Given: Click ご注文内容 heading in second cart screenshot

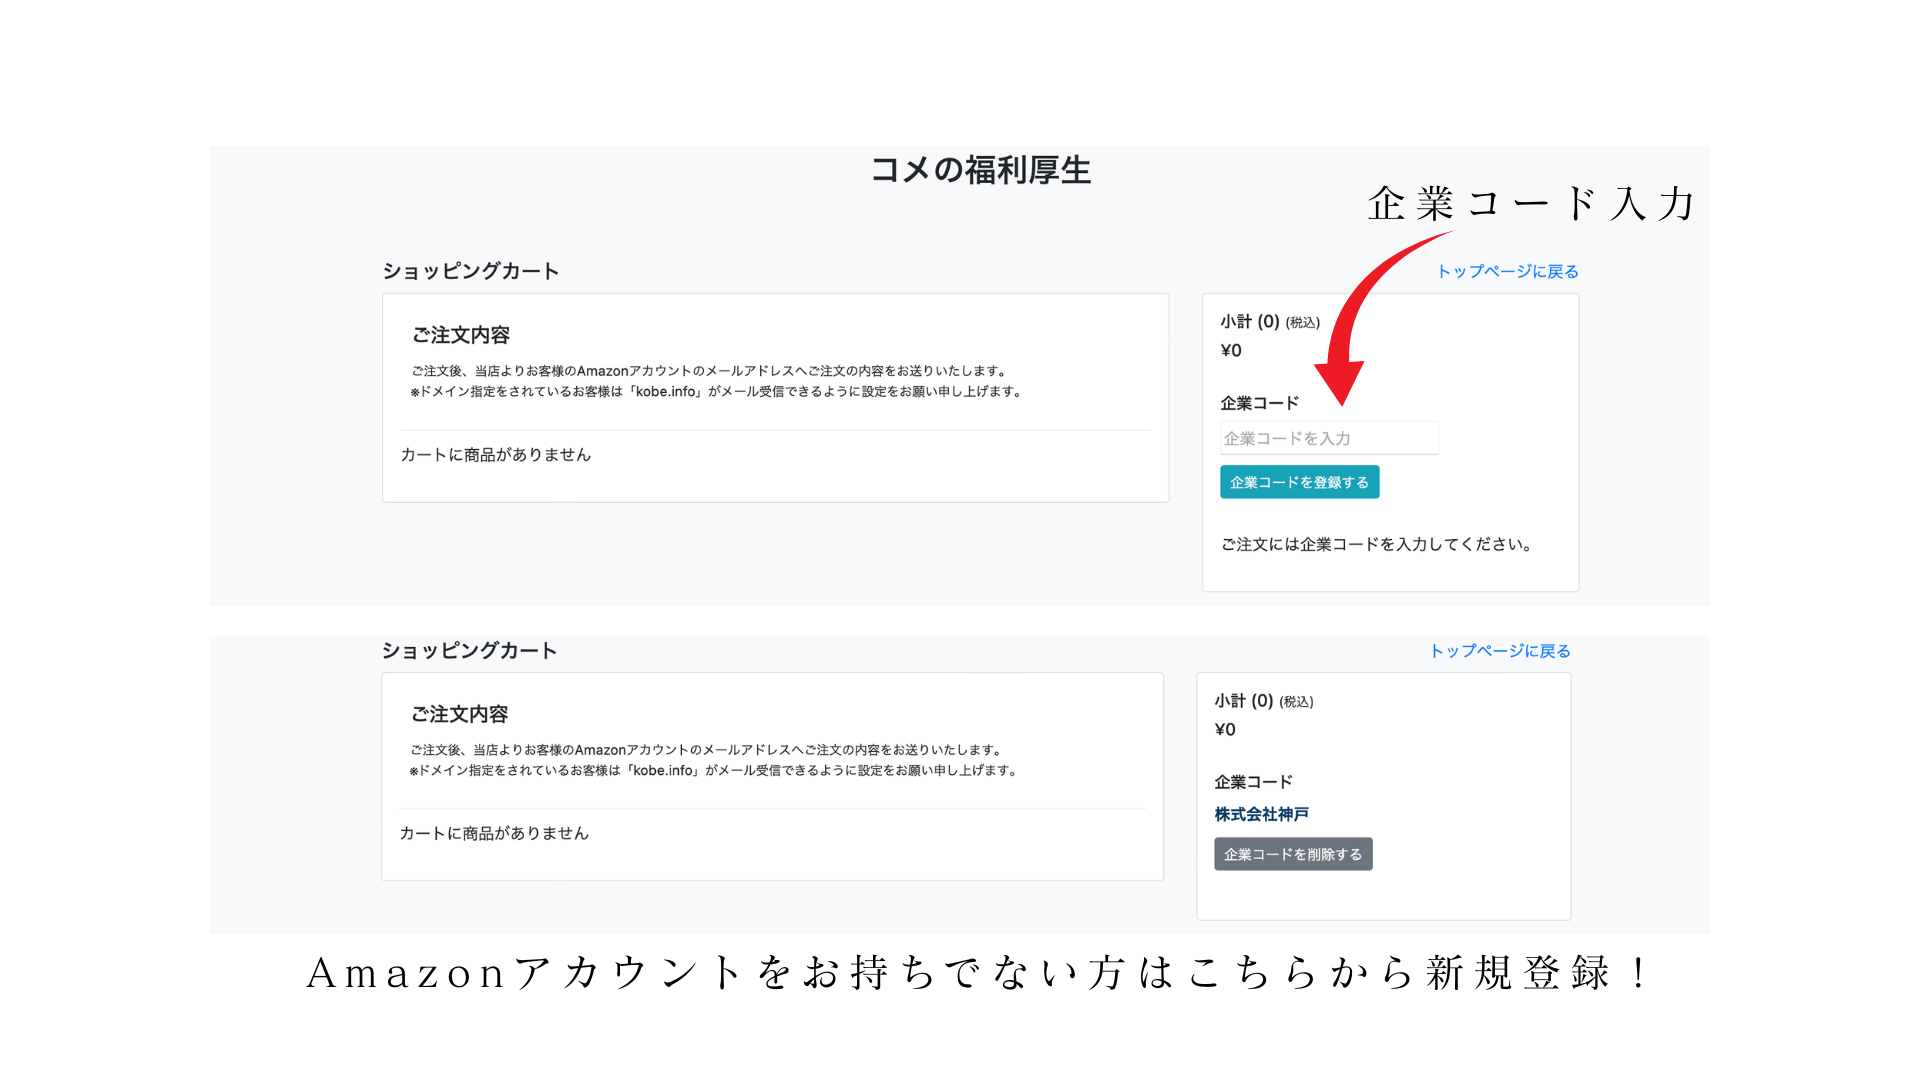Looking at the screenshot, I should tap(459, 714).
